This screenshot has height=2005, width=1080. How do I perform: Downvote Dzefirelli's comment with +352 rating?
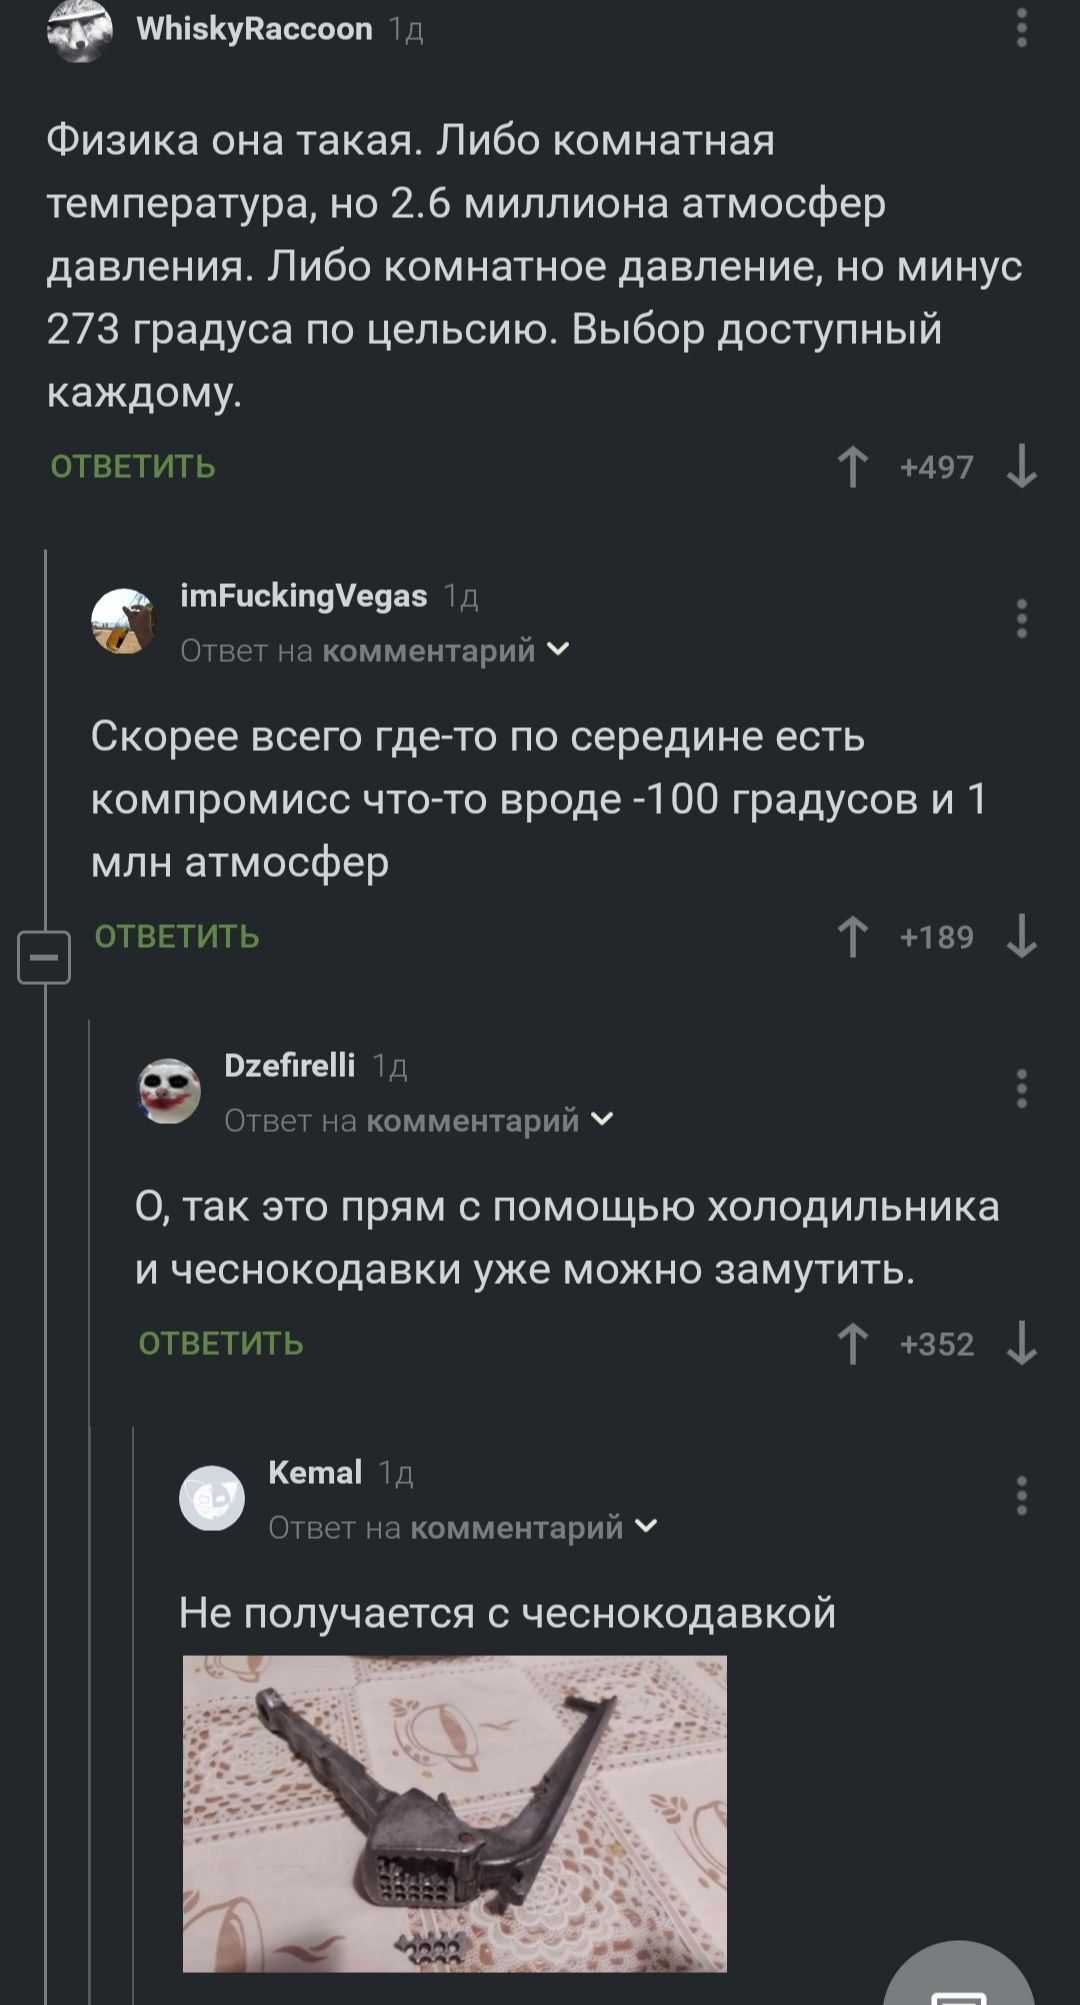point(1021,1344)
